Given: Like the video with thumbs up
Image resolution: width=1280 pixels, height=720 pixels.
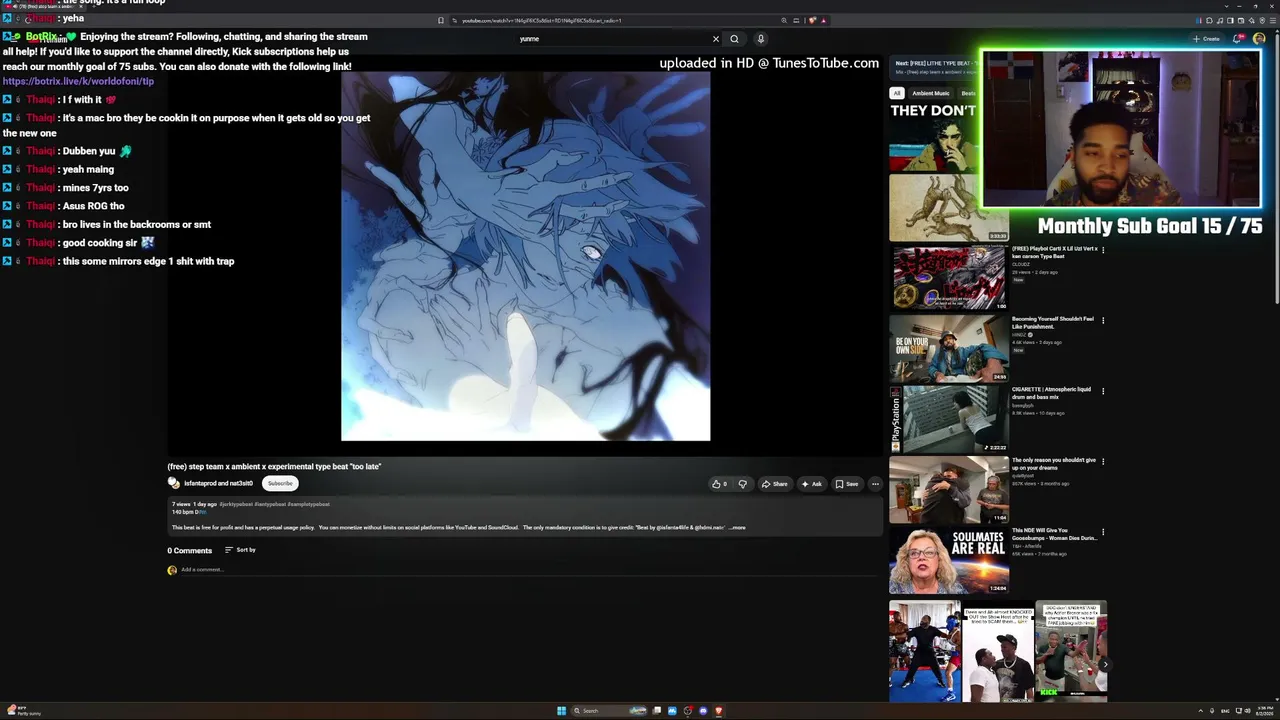Looking at the screenshot, I should point(719,484).
